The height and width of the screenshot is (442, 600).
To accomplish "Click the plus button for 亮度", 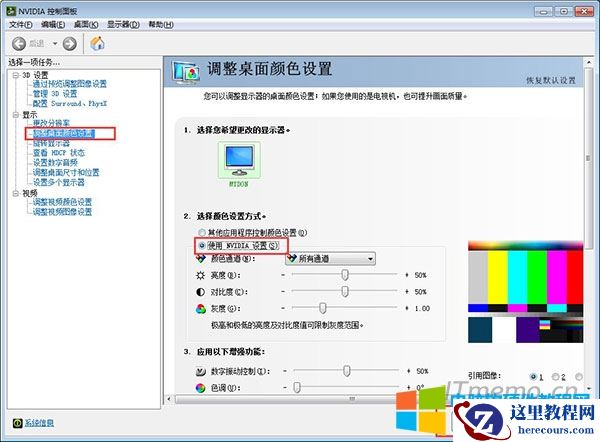I will (406, 275).
